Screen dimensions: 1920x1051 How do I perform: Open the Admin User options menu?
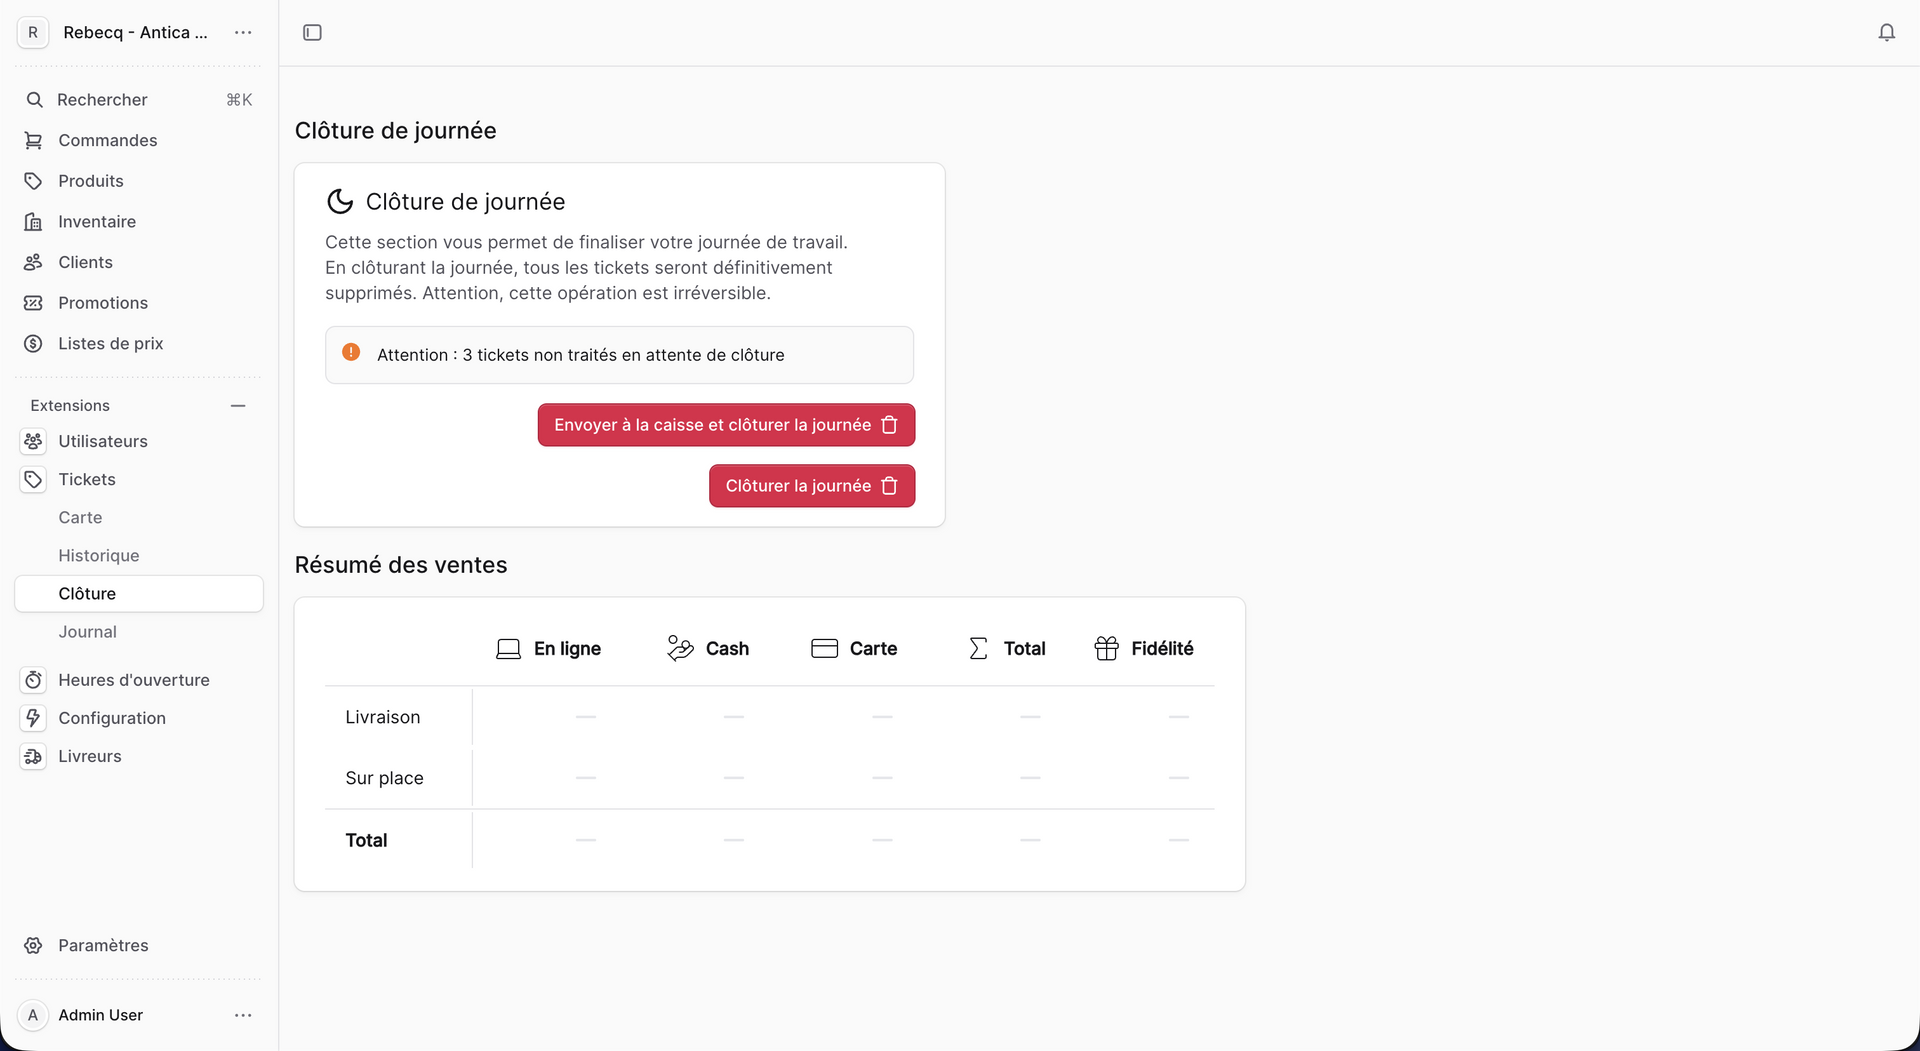point(243,1015)
